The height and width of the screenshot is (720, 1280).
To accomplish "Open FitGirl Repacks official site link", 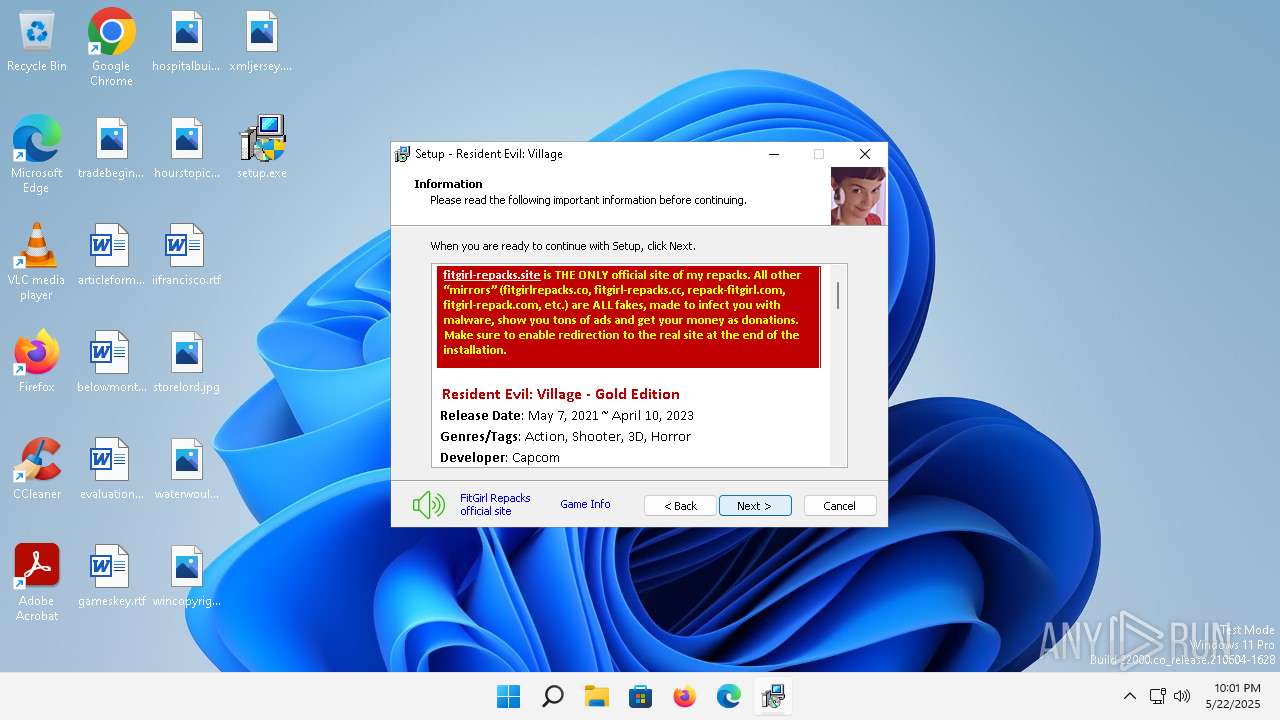I will click(x=495, y=504).
